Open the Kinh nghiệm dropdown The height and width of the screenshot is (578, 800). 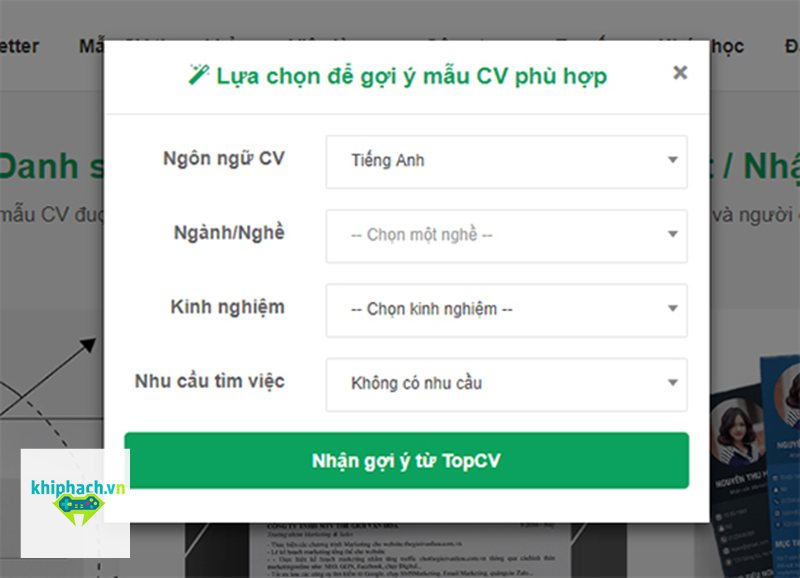(507, 310)
